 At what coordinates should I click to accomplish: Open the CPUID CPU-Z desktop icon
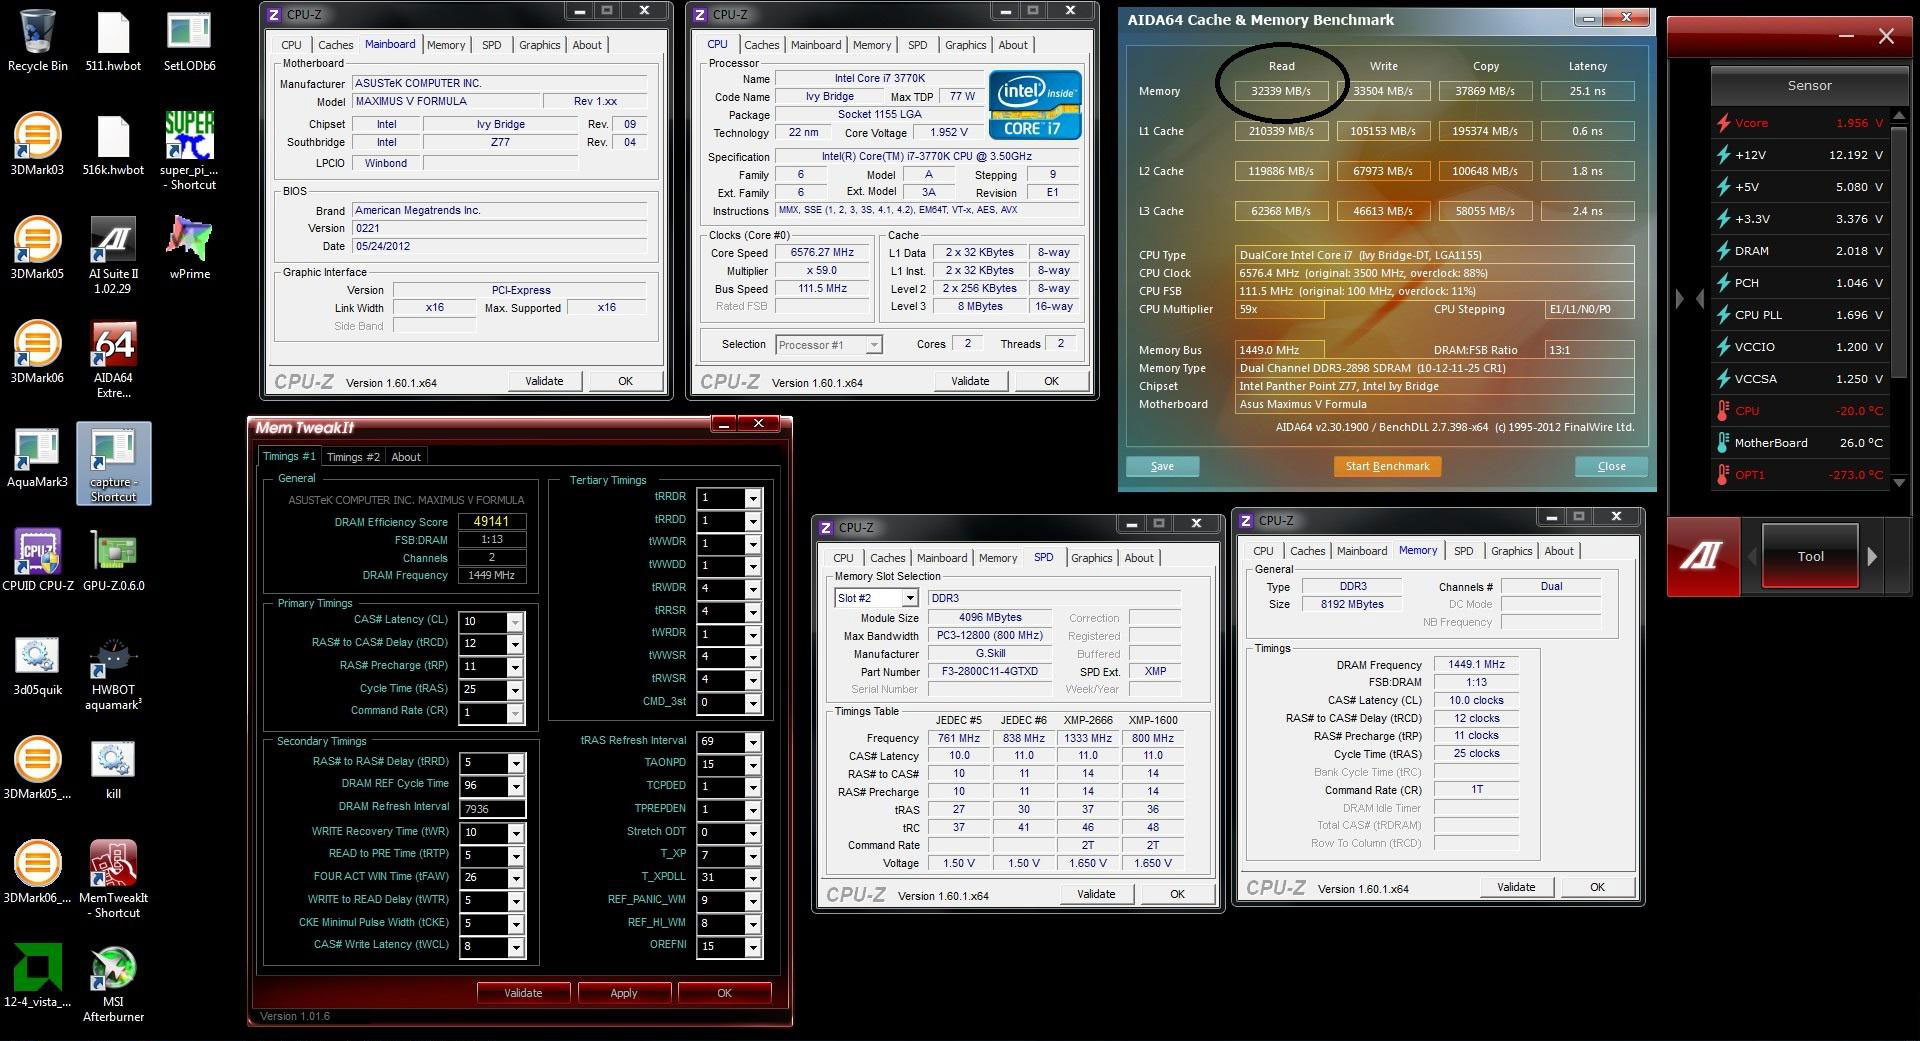point(37,560)
